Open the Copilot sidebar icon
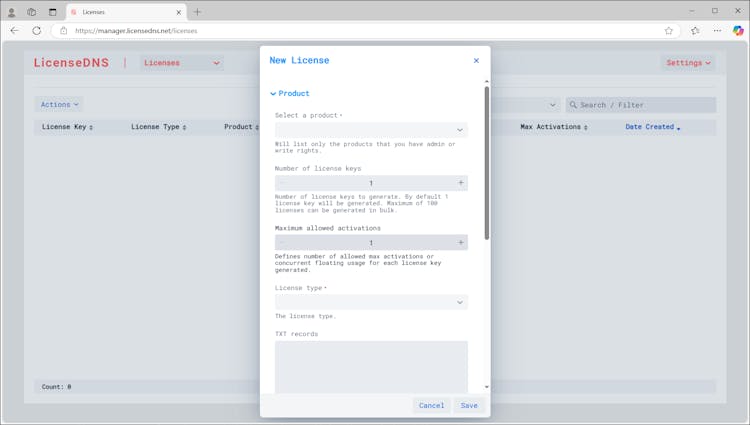750x425 pixels. click(x=738, y=31)
